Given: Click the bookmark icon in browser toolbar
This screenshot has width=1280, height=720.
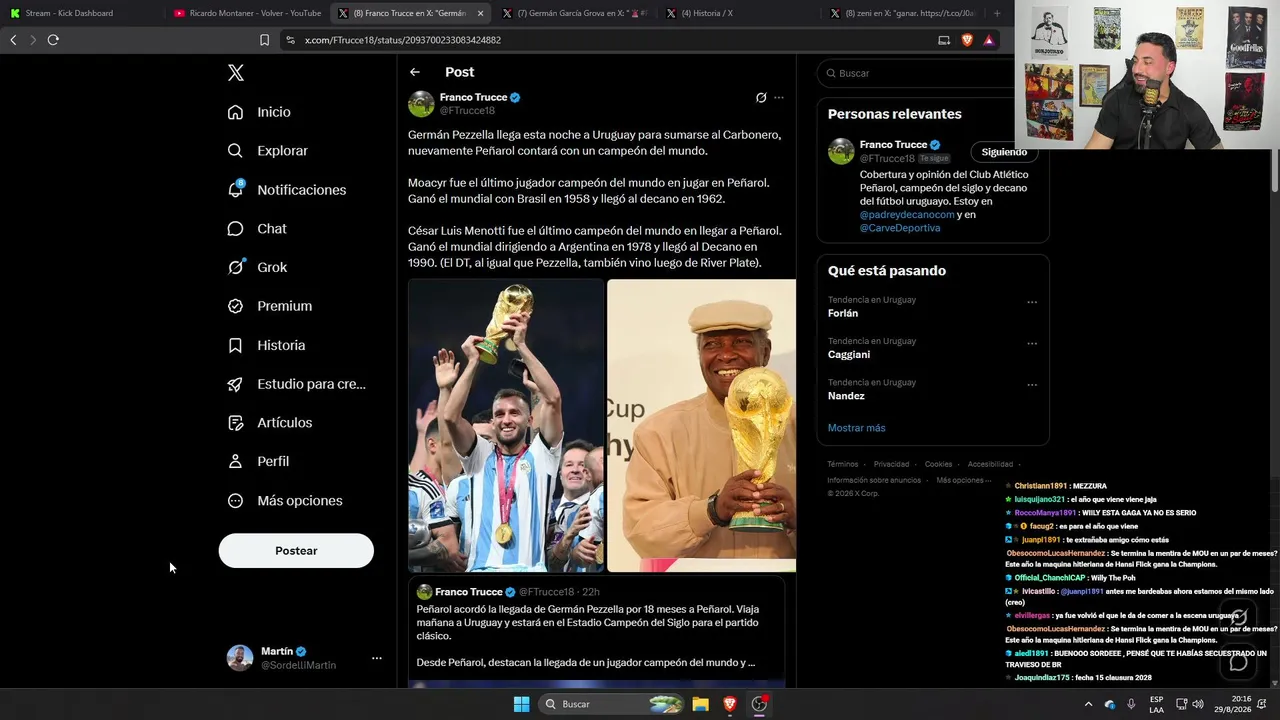Looking at the screenshot, I should pos(264,40).
